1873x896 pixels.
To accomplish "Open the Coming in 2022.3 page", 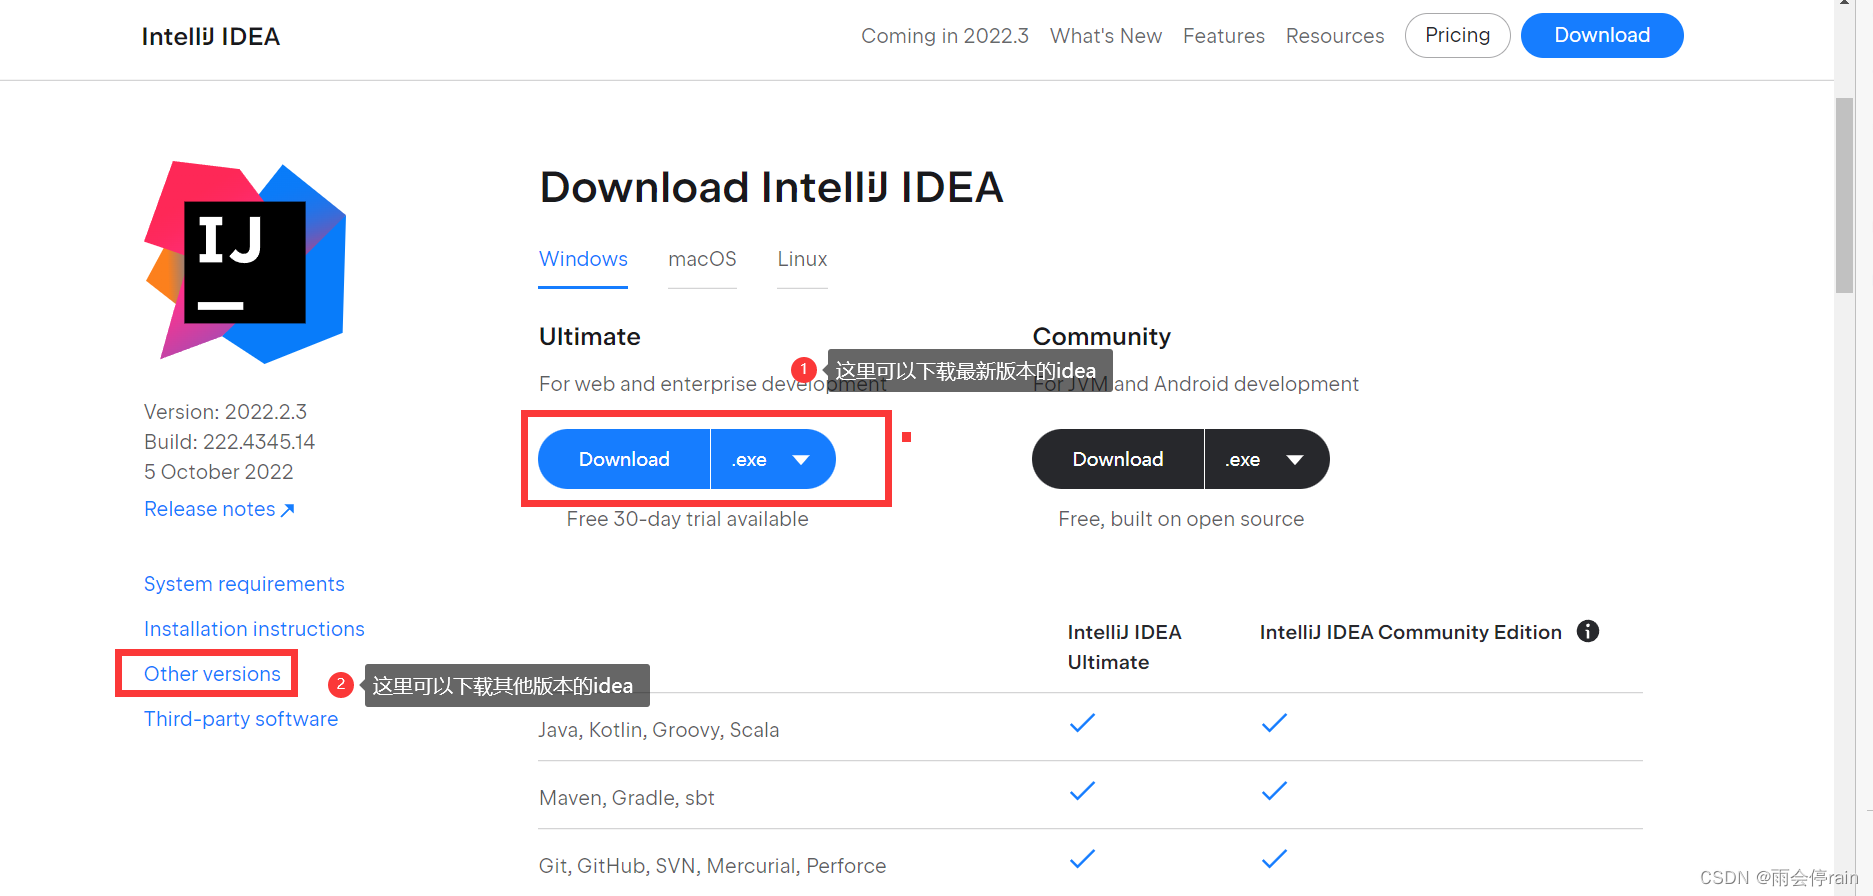I will 945,36.
